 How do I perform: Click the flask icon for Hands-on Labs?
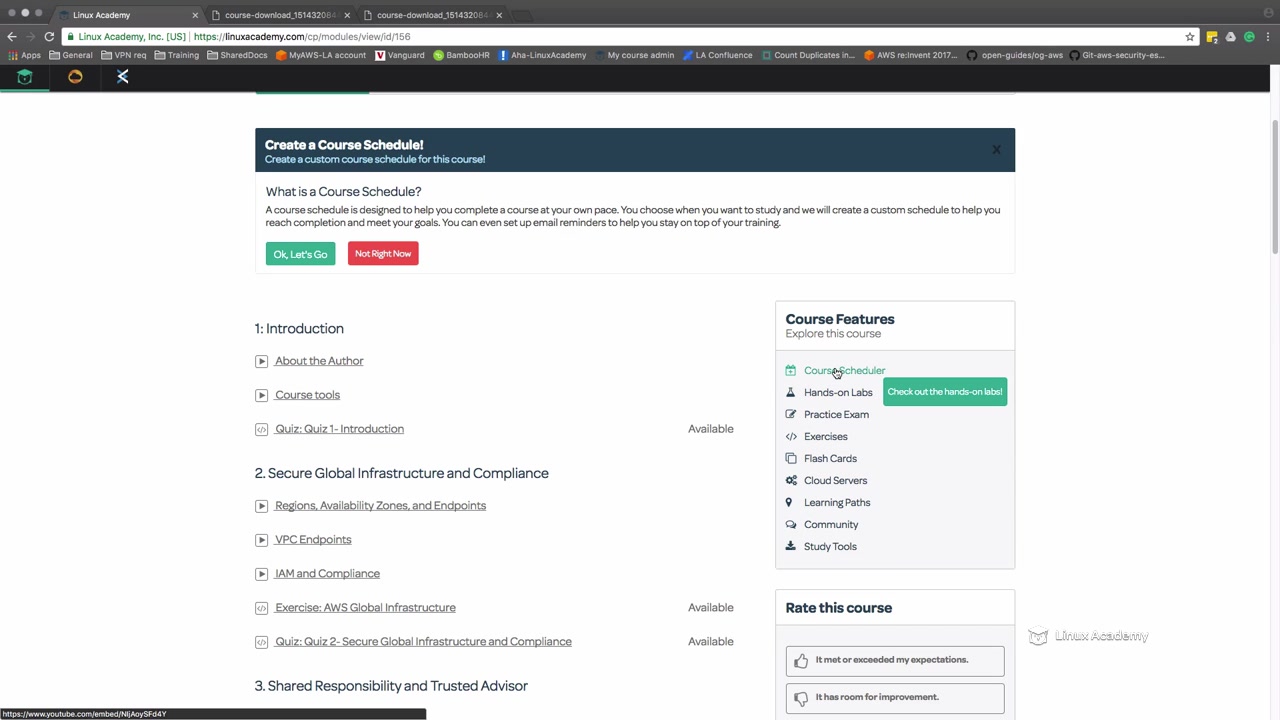point(791,392)
